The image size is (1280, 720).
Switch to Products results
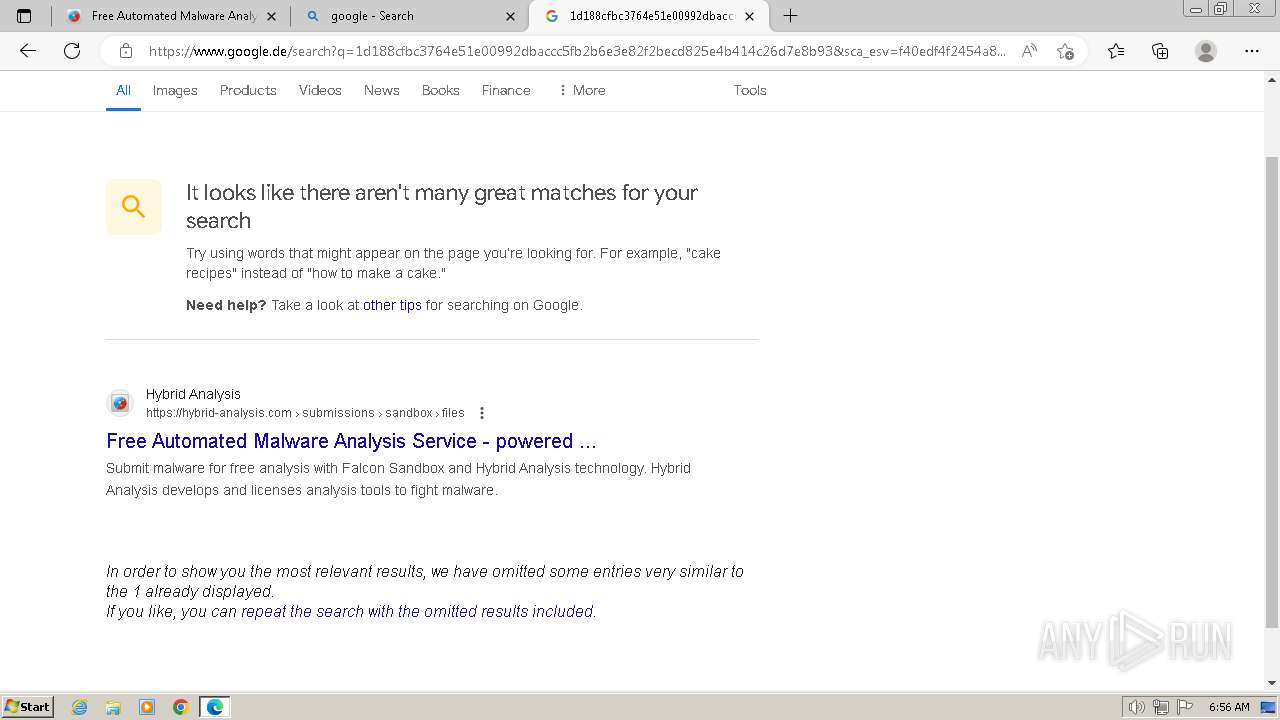coord(248,90)
